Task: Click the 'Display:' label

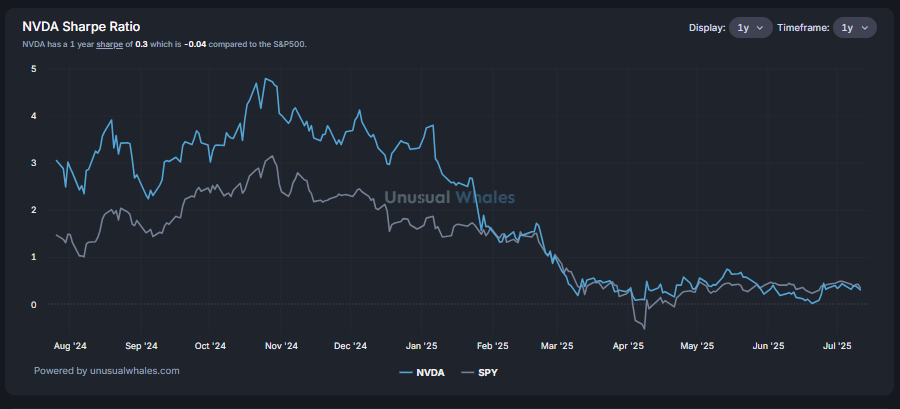Action: tap(707, 28)
